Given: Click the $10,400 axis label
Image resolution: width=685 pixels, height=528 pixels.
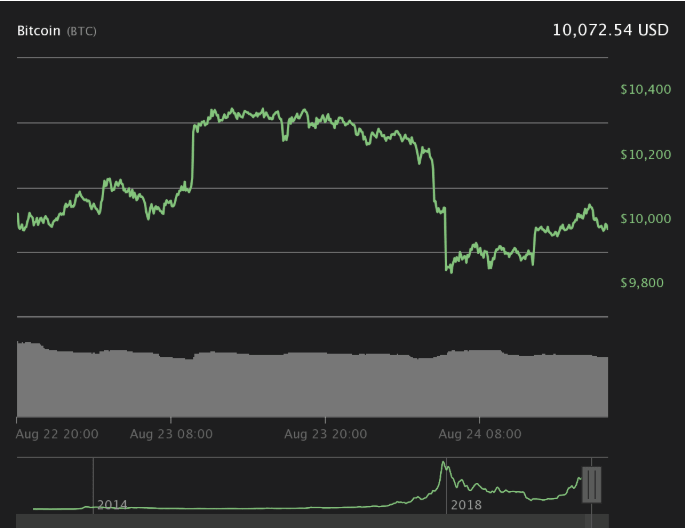Looking at the screenshot, I should 645,90.
